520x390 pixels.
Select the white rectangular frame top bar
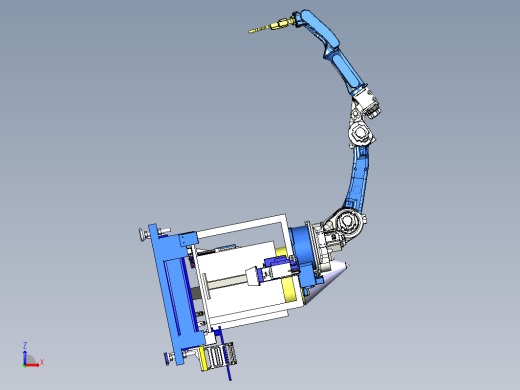241,226
